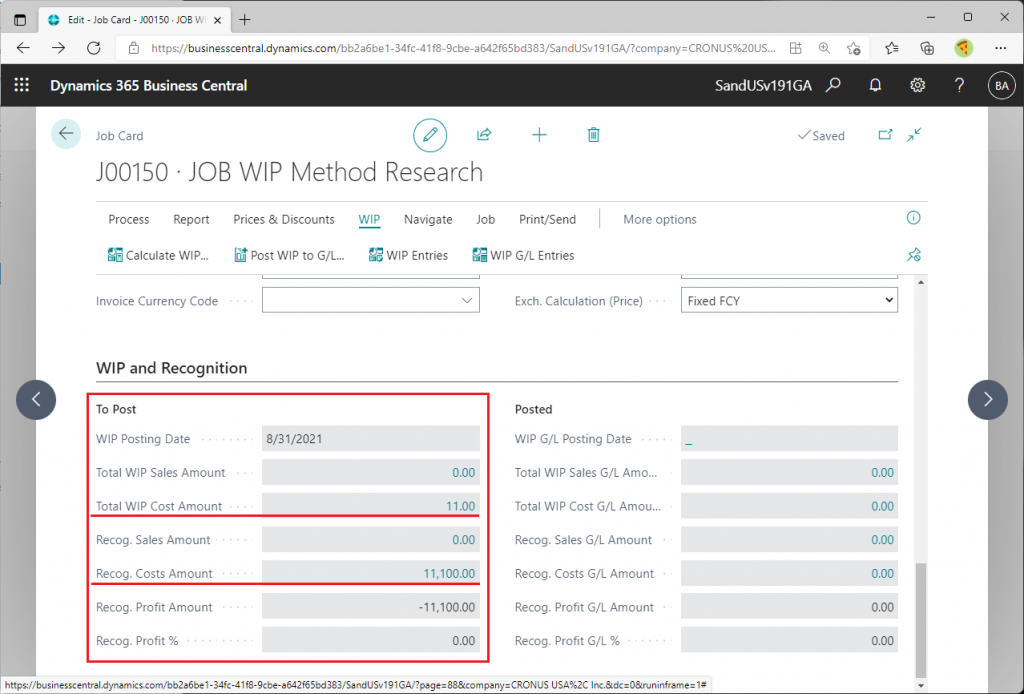1024x694 pixels.
Task: Go to previous record with the left arrow
Action: coord(36,400)
